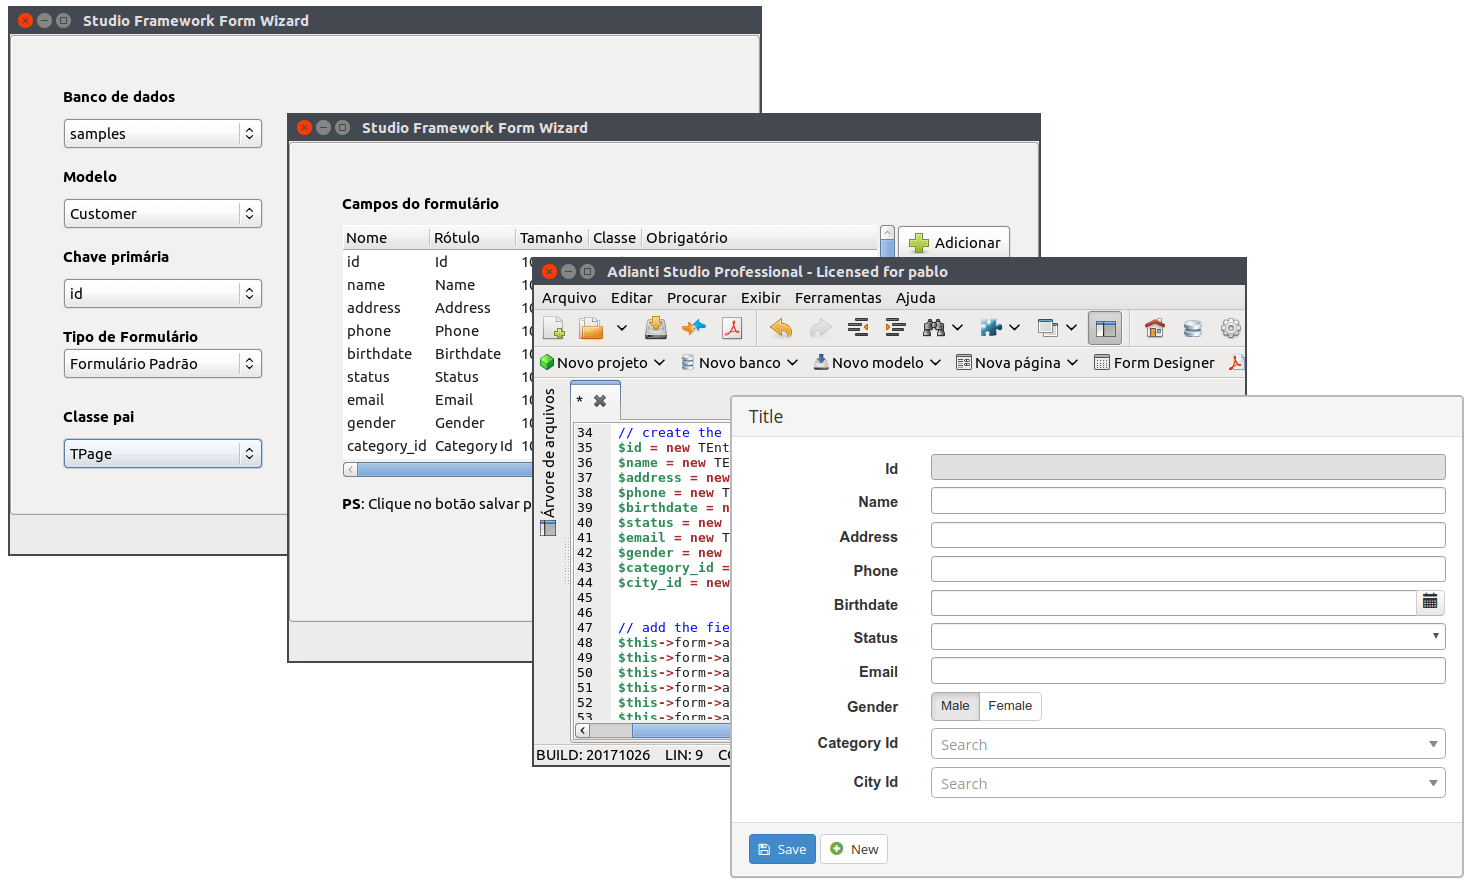The image size is (1470, 892).
Task: Click the gear settings icon
Action: point(1231,328)
